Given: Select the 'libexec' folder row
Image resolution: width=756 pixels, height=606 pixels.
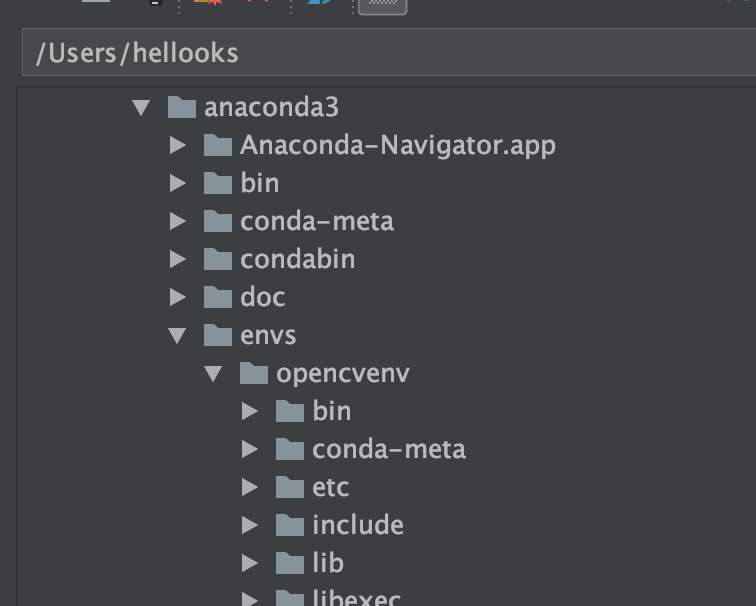Looking at the screenshot, I should tap(386, 596).
